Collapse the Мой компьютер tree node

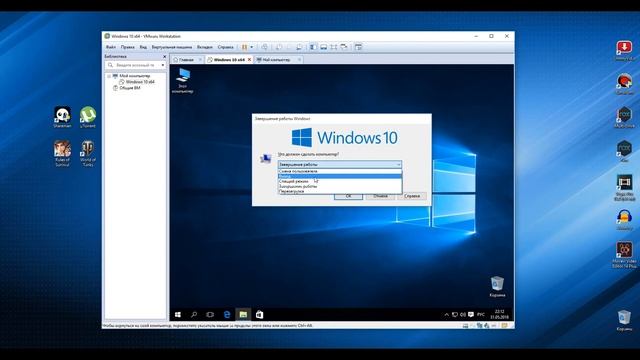pos(109,76)
